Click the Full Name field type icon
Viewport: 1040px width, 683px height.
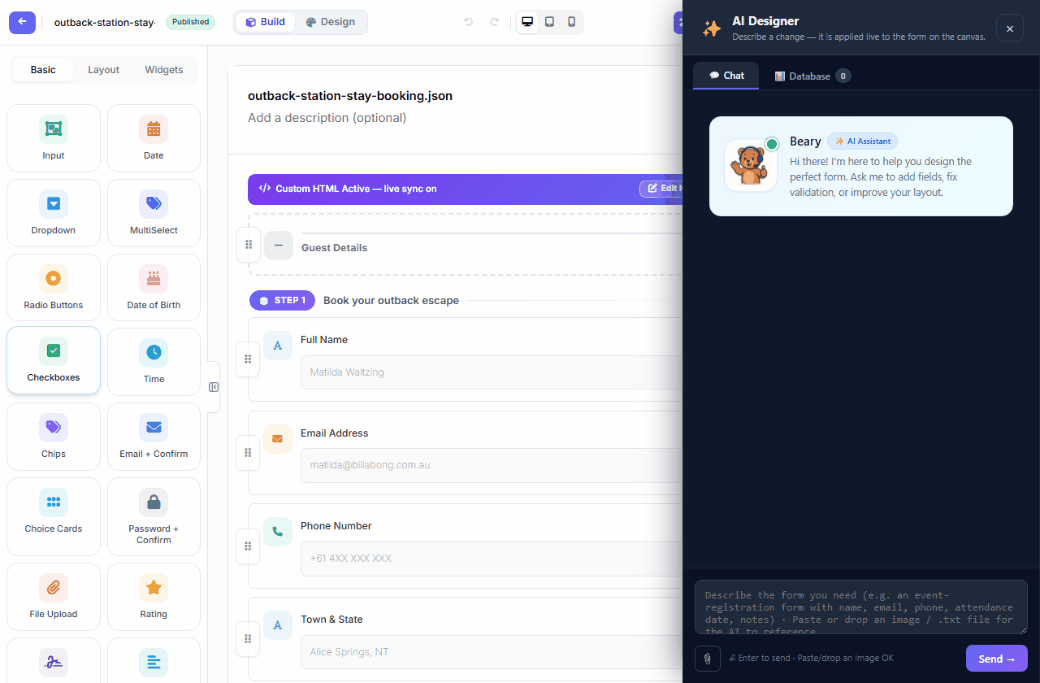[278, 345]
